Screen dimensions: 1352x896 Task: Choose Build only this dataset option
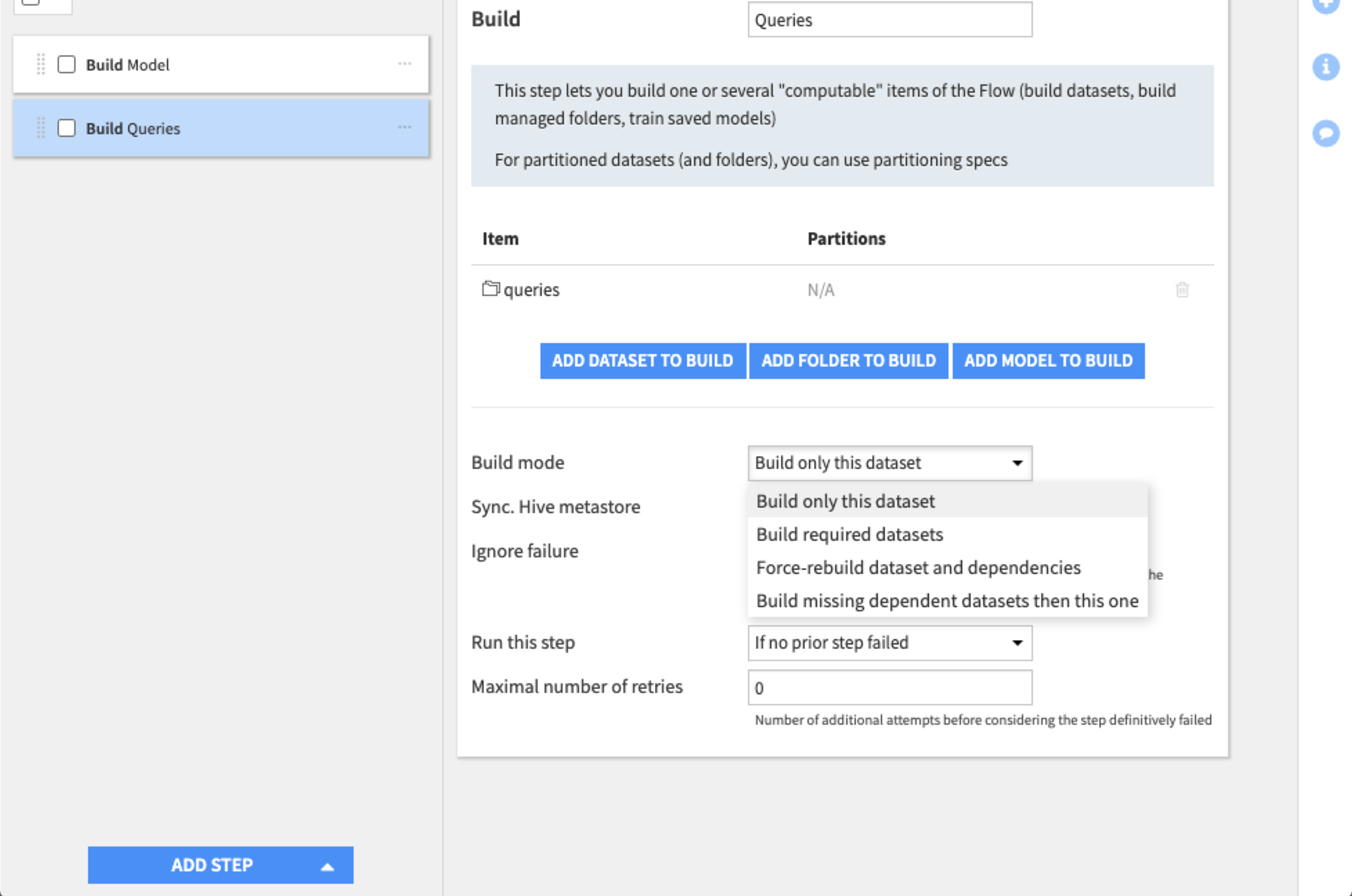[948, 501]
